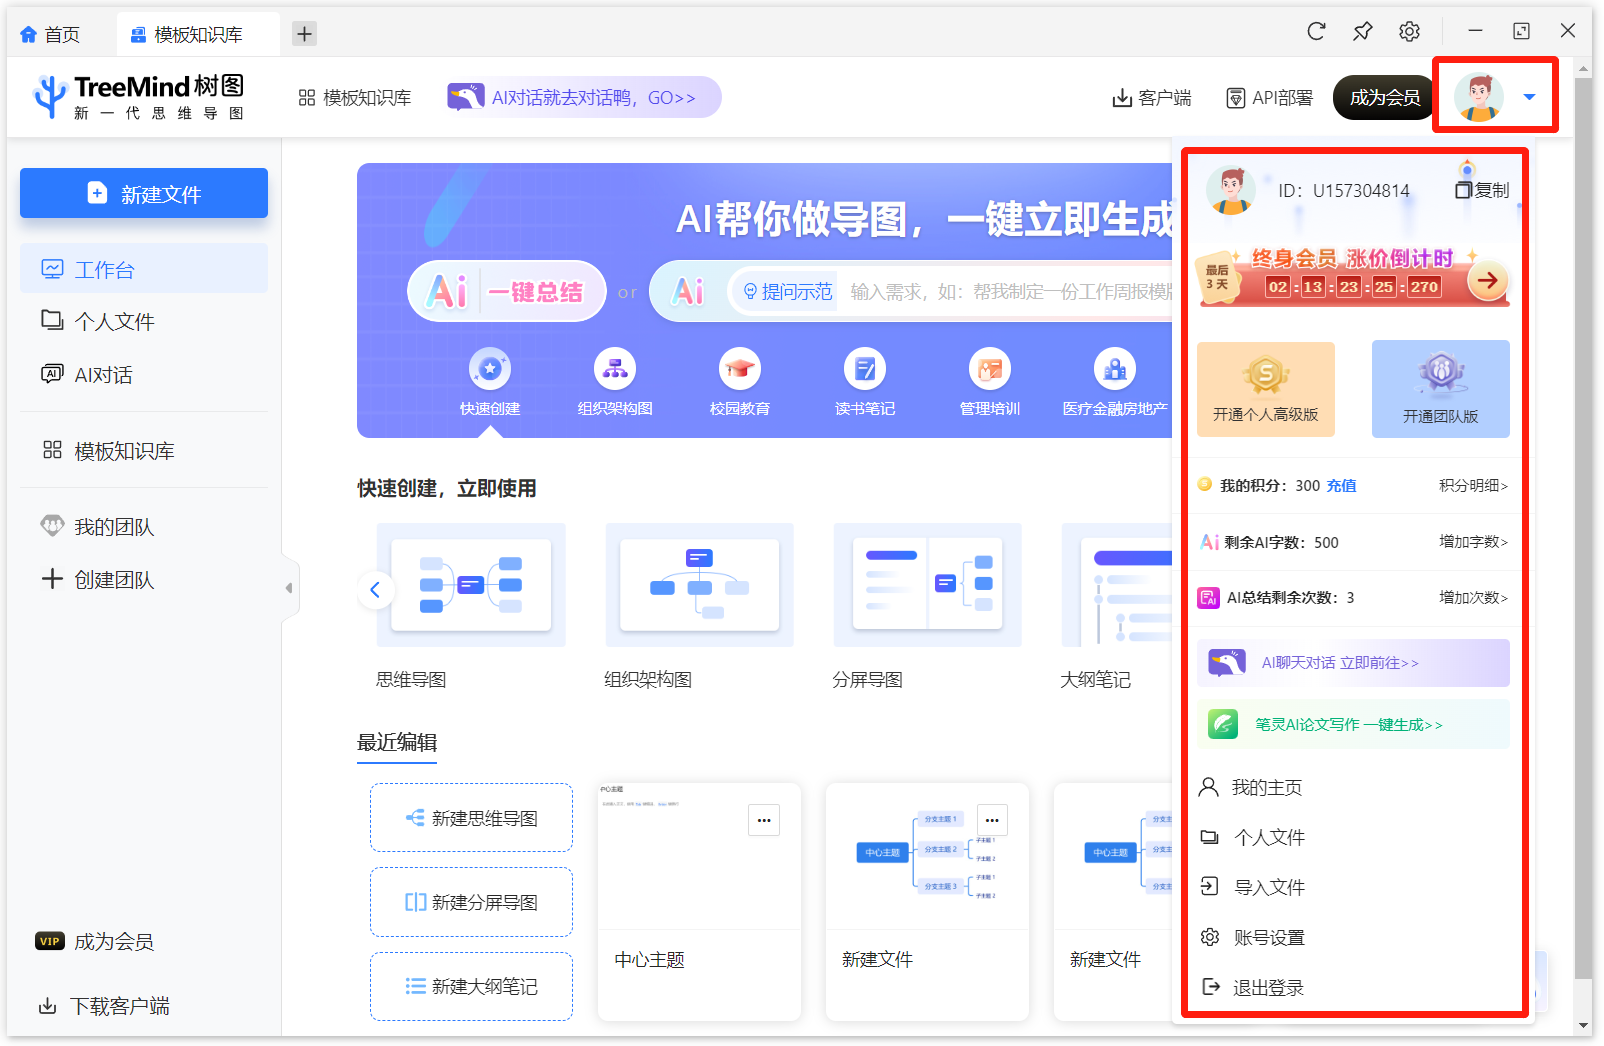
Task: Click the user avatar in top bar
Action: pos(1479,97)
